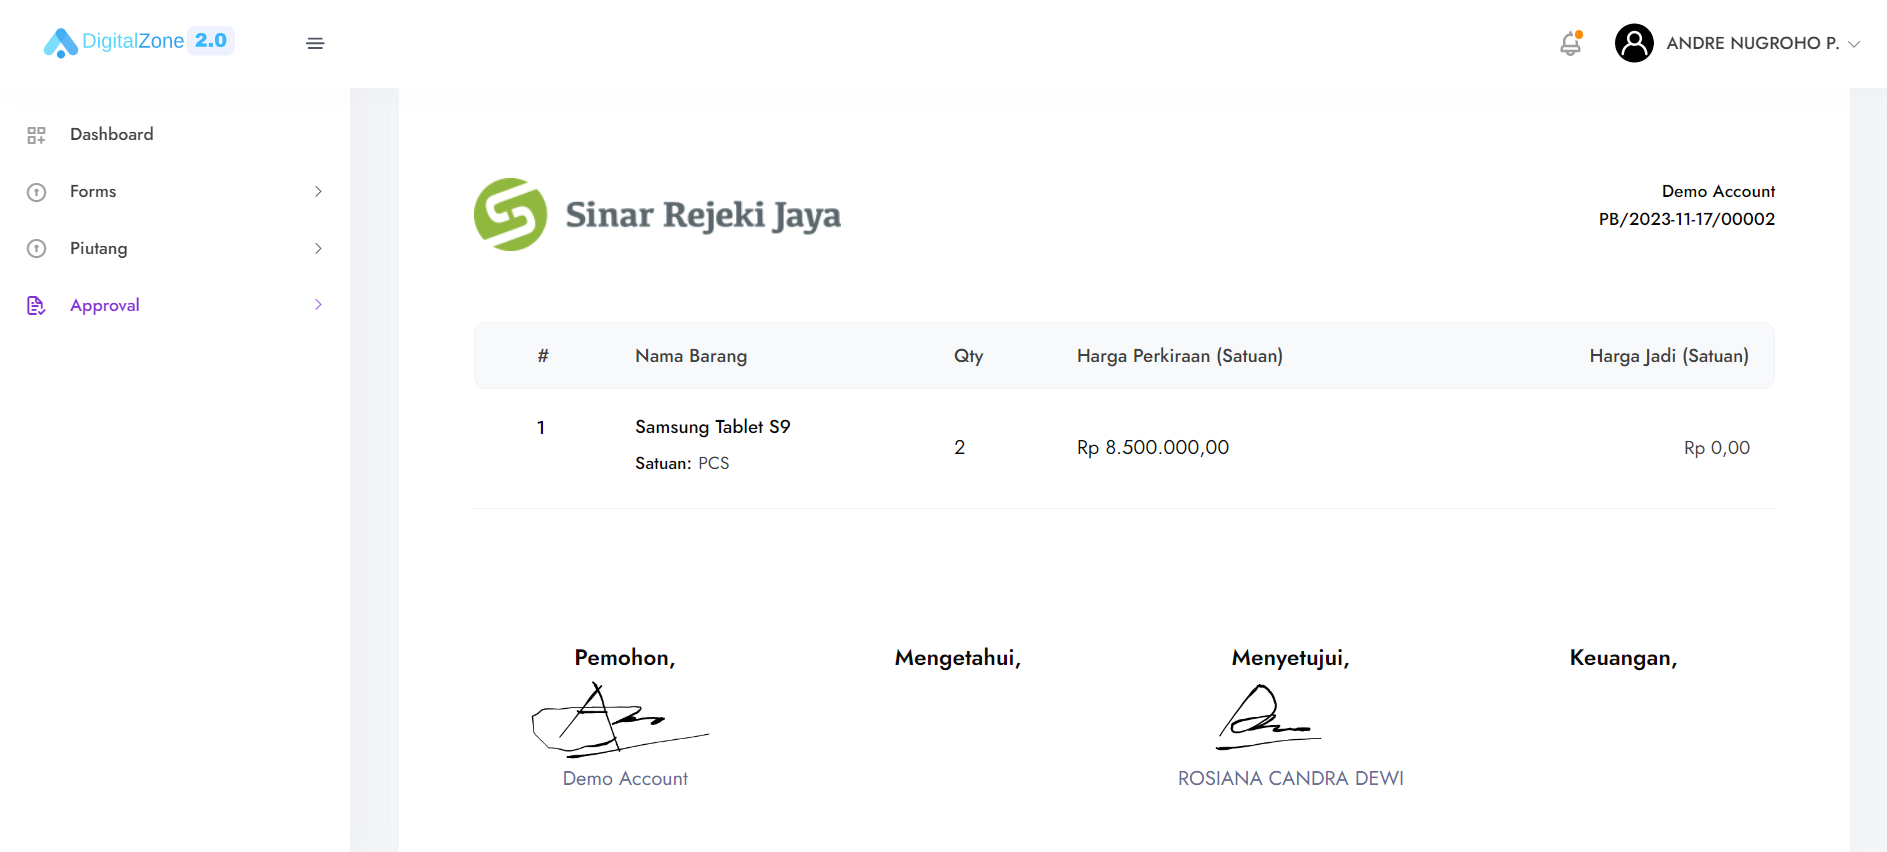Click the Pemohon signature image
1887x852 pixels.
click(620, 720)
